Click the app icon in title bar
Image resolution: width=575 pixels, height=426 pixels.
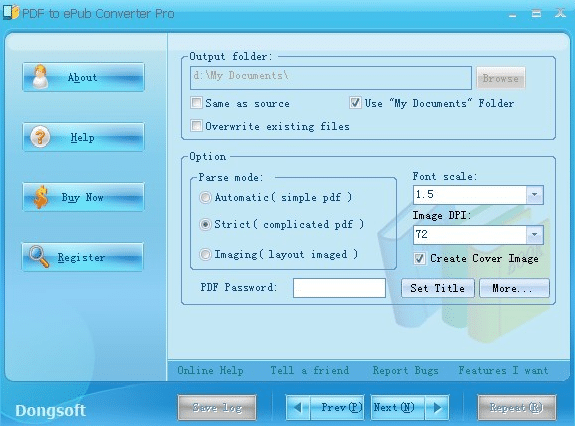(x=11, y=12)
